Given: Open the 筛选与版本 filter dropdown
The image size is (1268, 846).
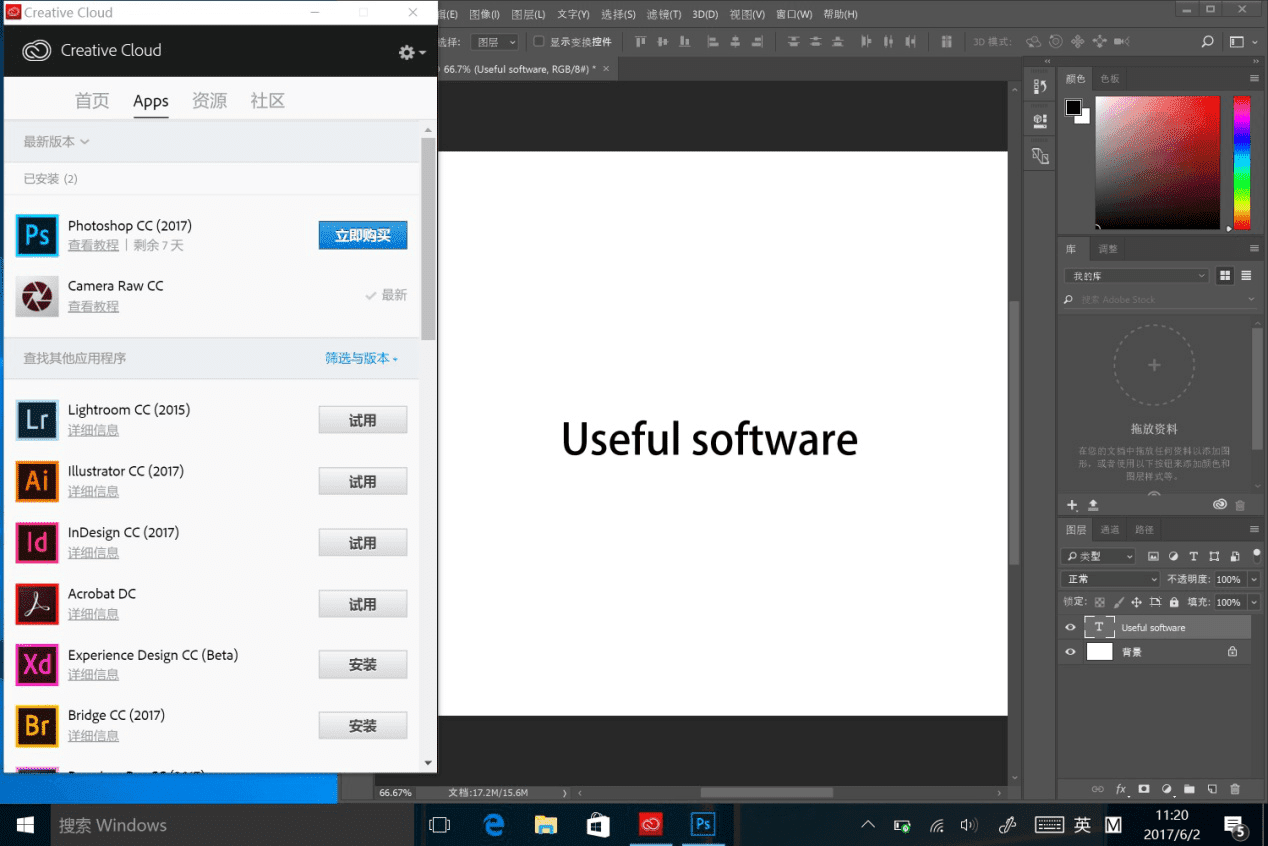Looking at the screenshot, I should point(361,358).
